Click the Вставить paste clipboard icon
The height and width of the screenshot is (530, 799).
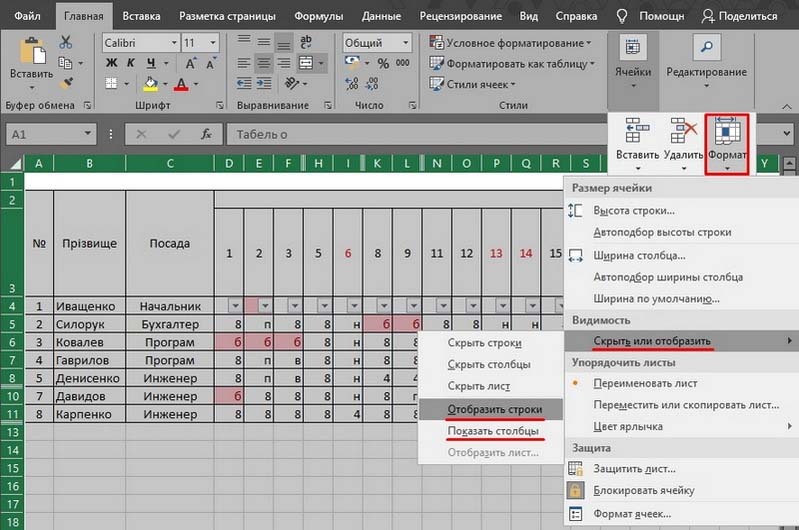click(x=32, y=54)
